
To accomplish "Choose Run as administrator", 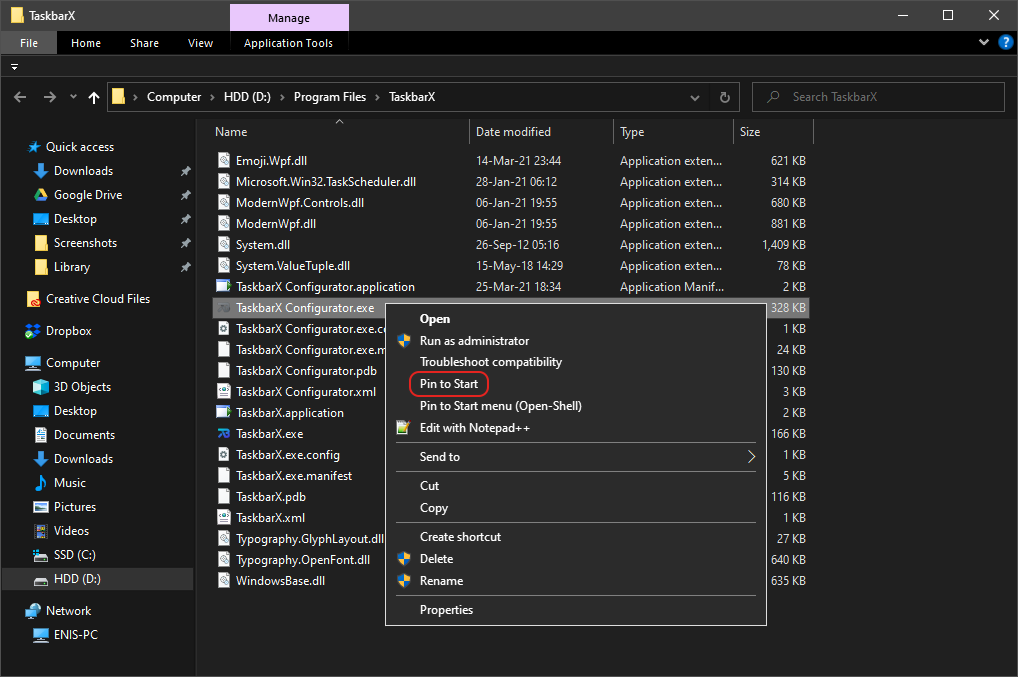I will (x=474, y=341).
